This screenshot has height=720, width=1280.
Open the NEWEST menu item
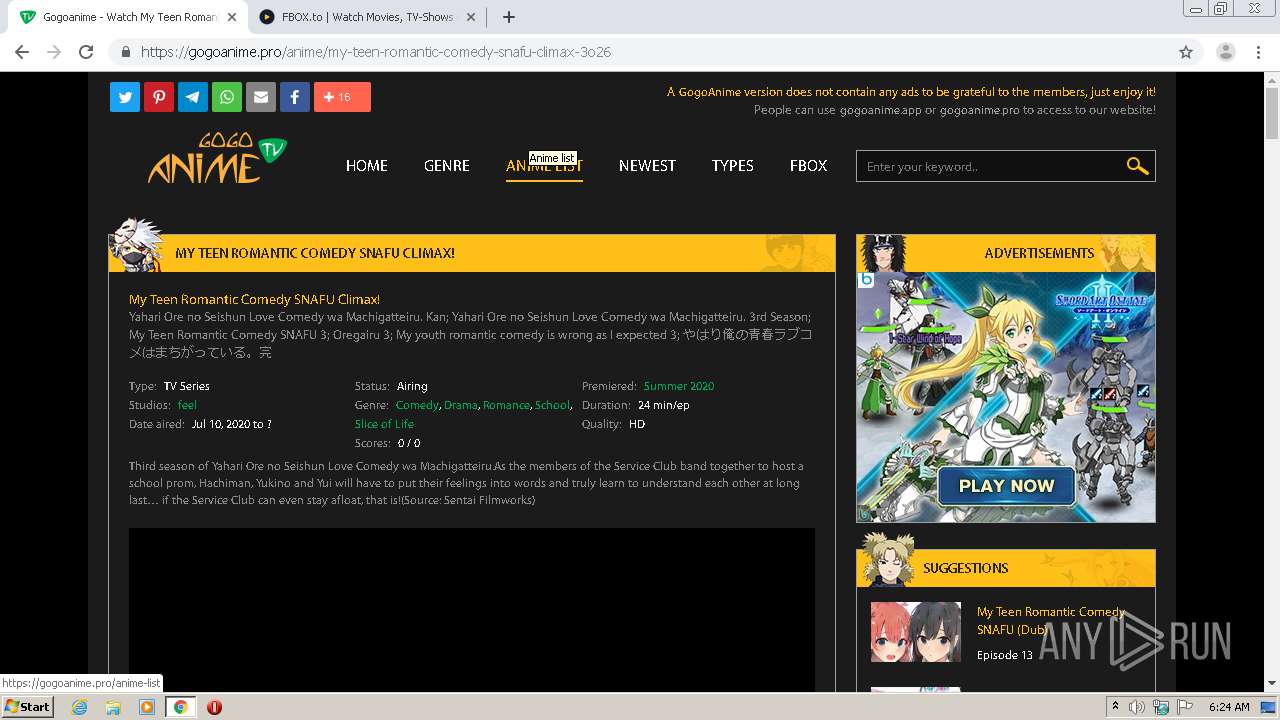pos(647,166)
